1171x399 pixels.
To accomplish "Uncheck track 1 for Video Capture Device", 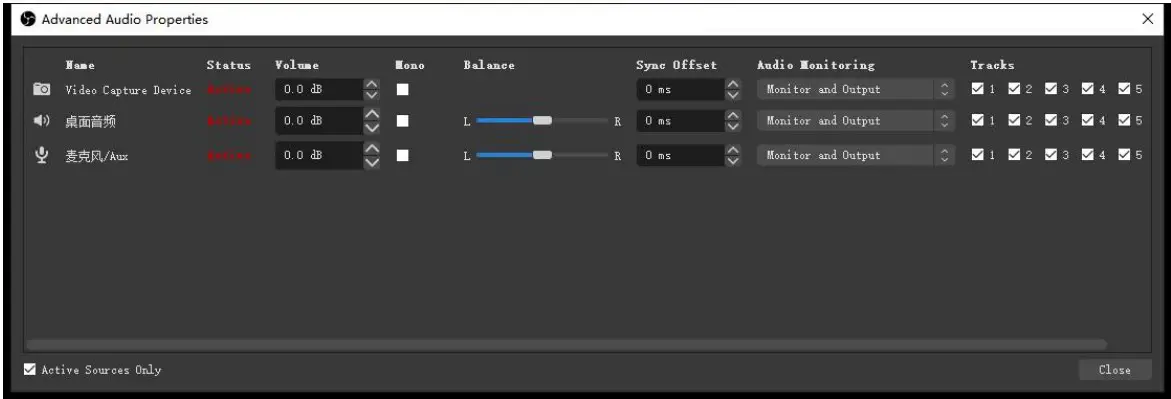I will (978, 89).
